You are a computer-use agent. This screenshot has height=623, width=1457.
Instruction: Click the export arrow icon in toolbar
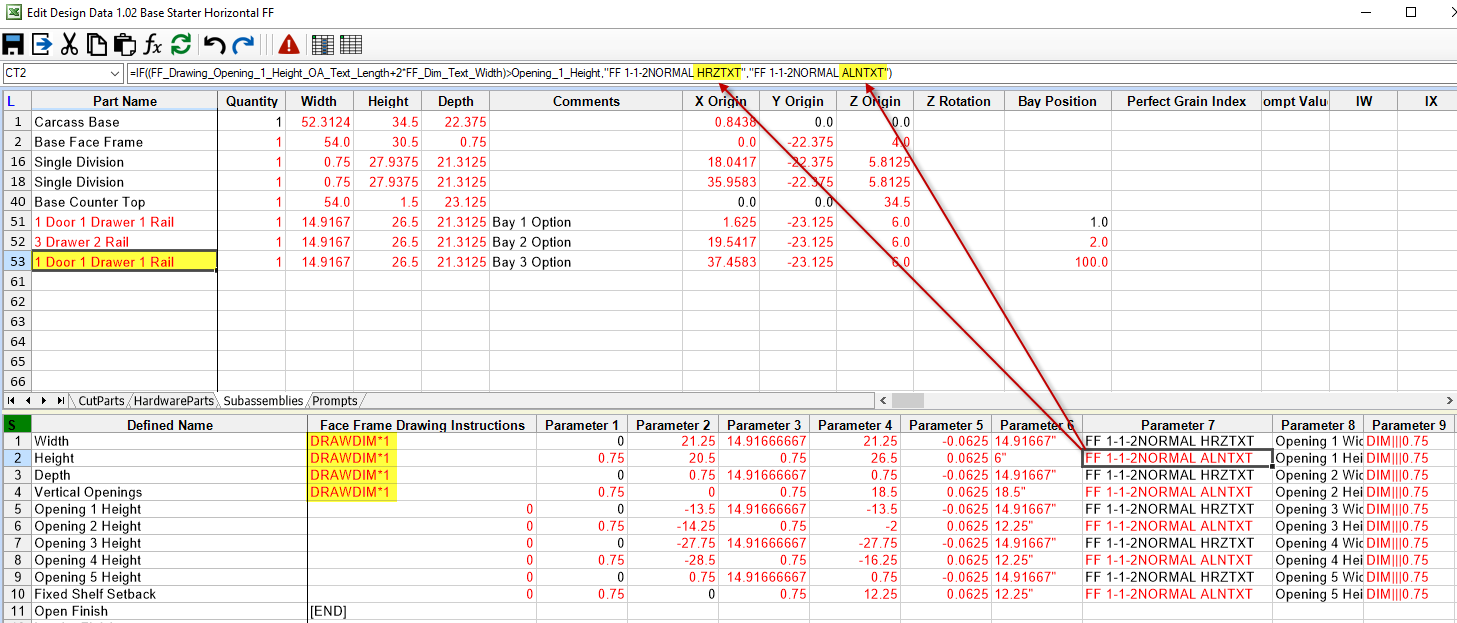42,44
